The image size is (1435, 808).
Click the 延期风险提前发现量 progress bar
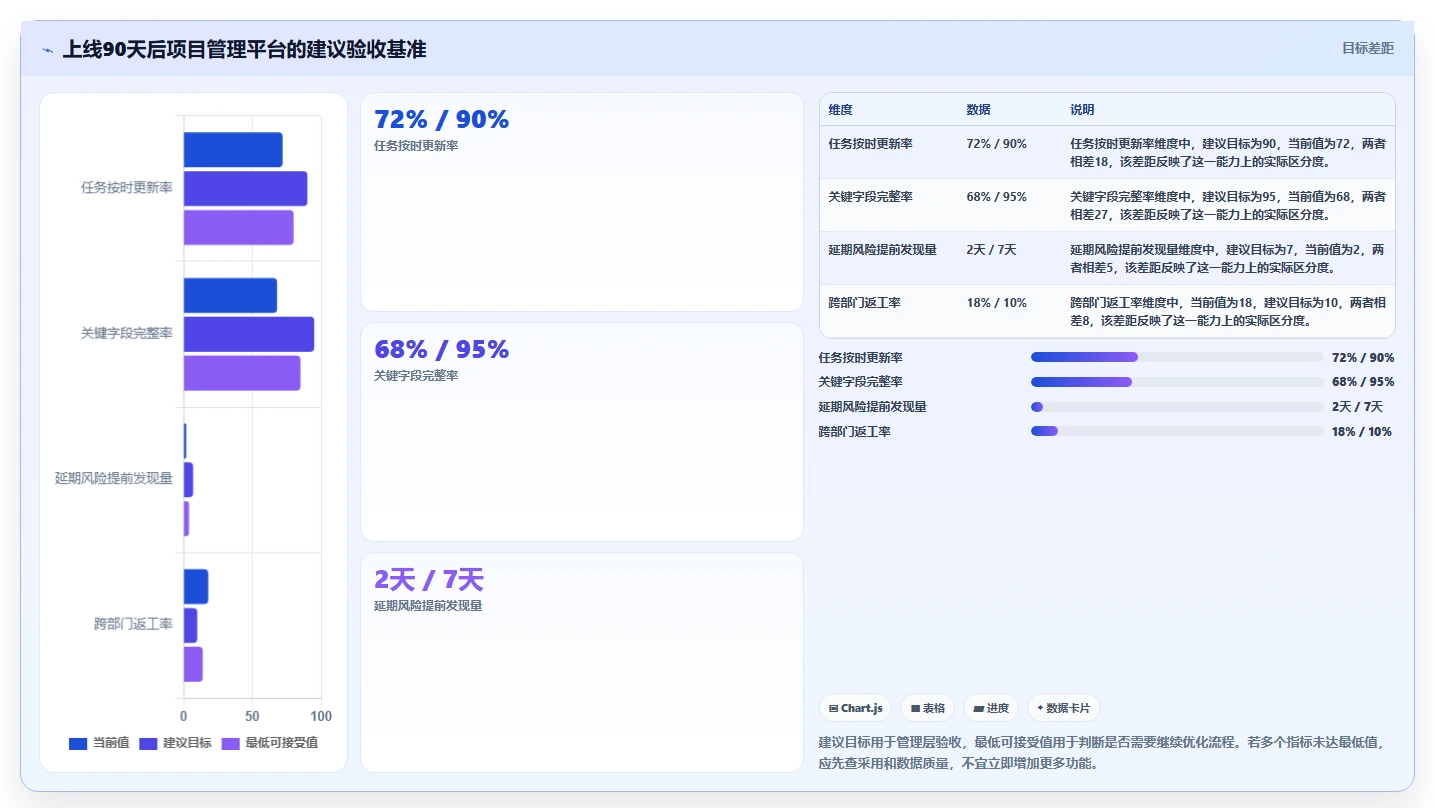[1177, 407]
